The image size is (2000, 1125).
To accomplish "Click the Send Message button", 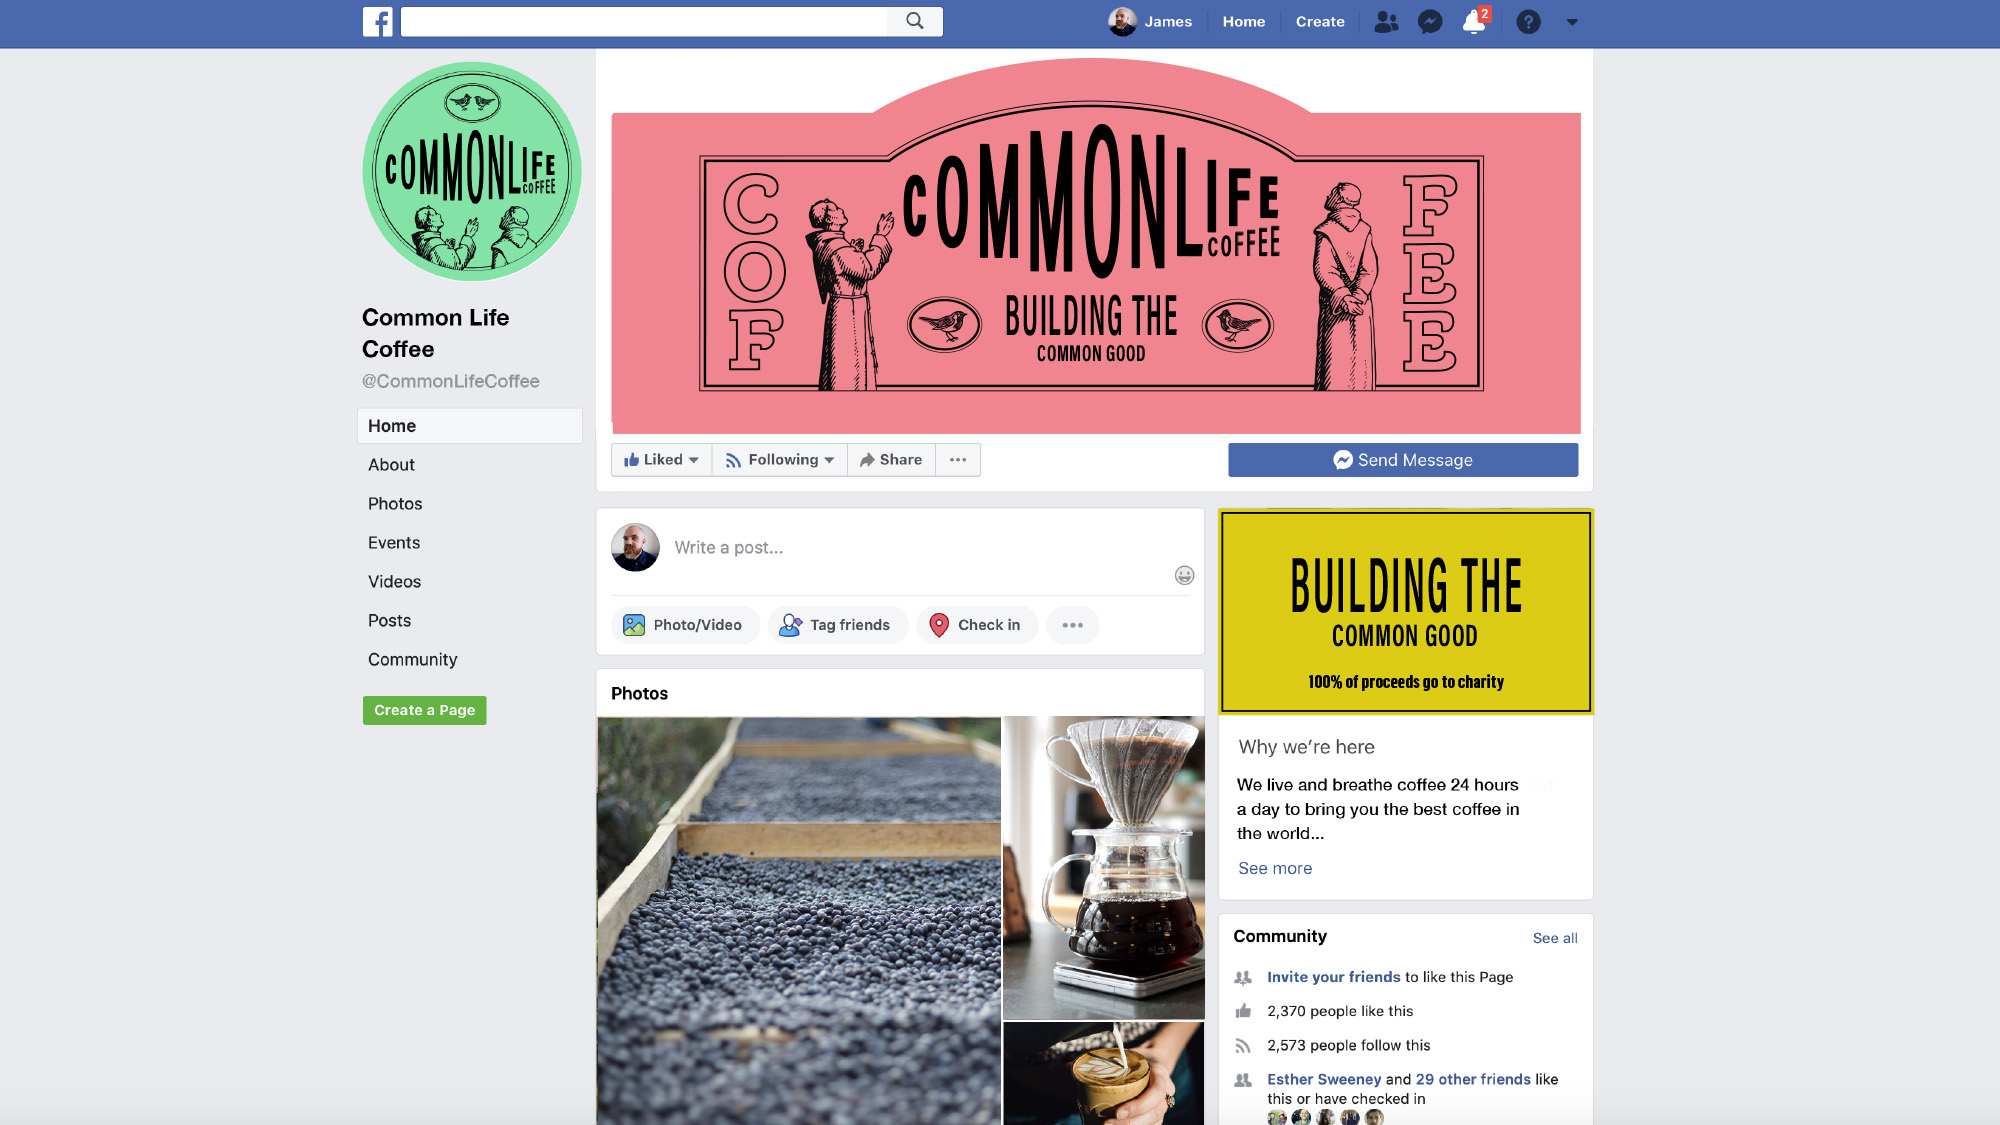I will 1403,460.
